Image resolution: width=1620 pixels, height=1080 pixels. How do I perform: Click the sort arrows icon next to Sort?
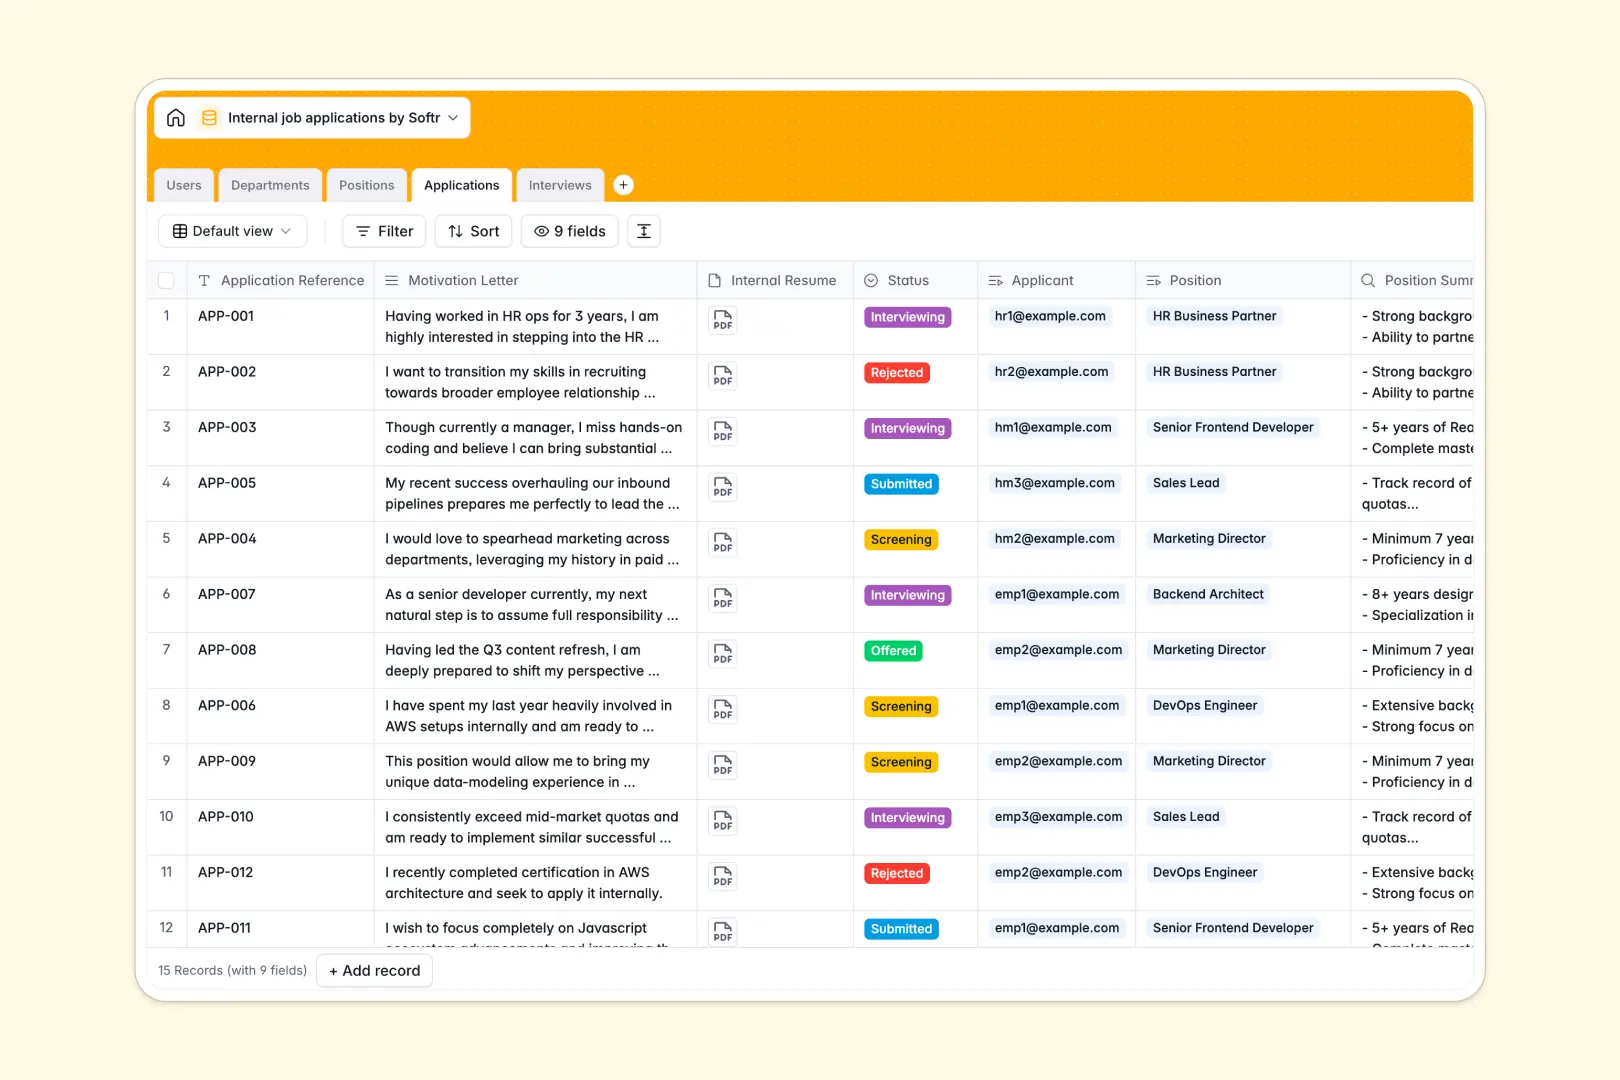(455, 231)
